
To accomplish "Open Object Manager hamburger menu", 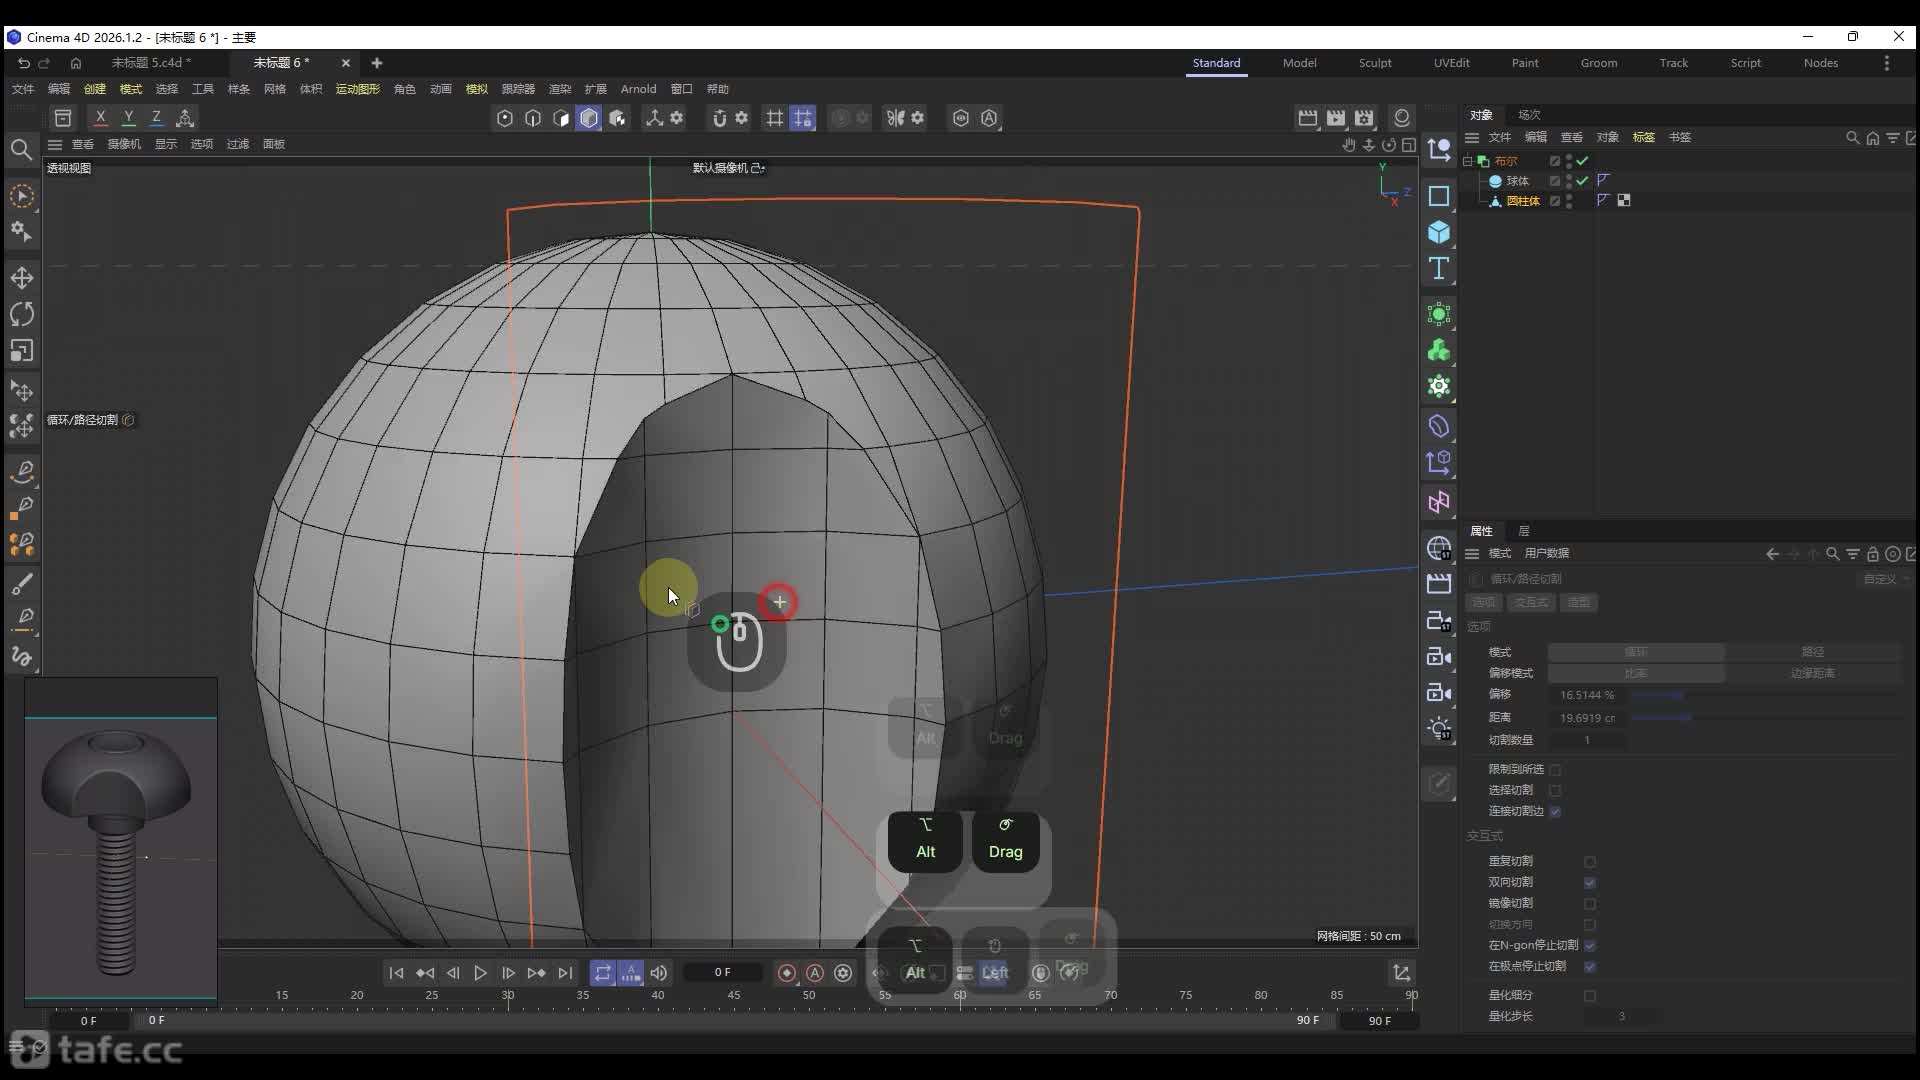I will (1472, 138).
